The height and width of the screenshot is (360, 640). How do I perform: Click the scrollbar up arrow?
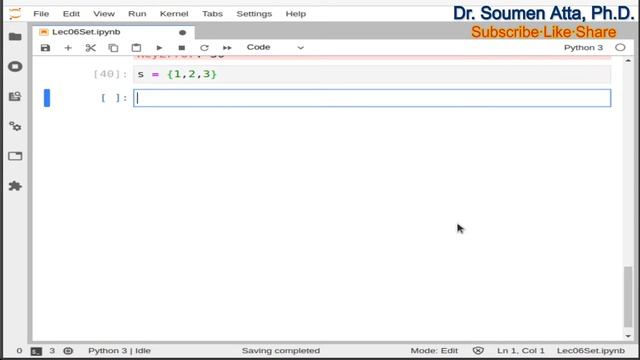(x=628, y=61)
